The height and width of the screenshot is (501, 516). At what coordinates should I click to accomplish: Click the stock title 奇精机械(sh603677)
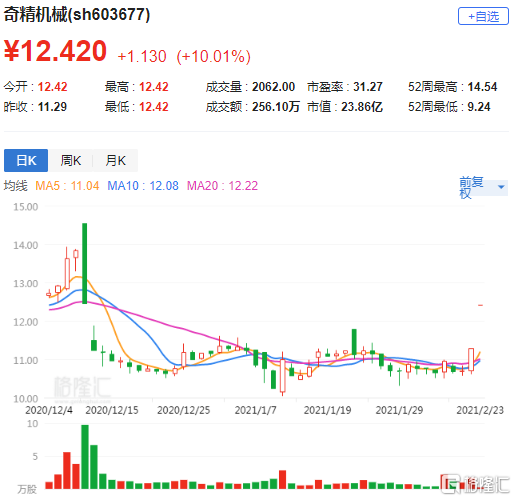coord(77,15)
